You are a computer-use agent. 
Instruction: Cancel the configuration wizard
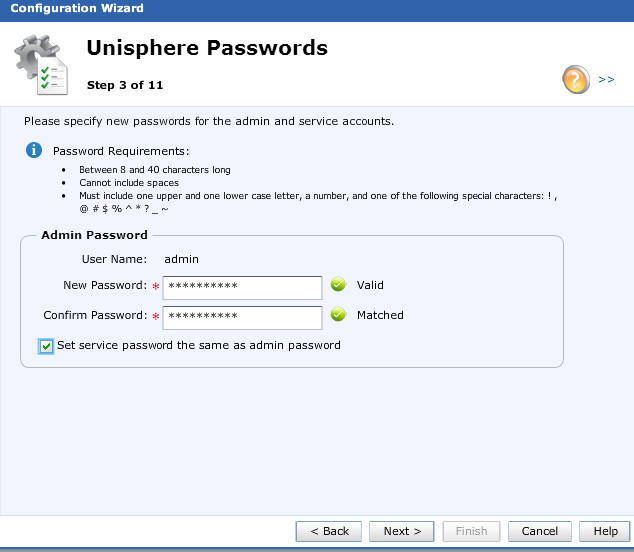pos(540,531)
